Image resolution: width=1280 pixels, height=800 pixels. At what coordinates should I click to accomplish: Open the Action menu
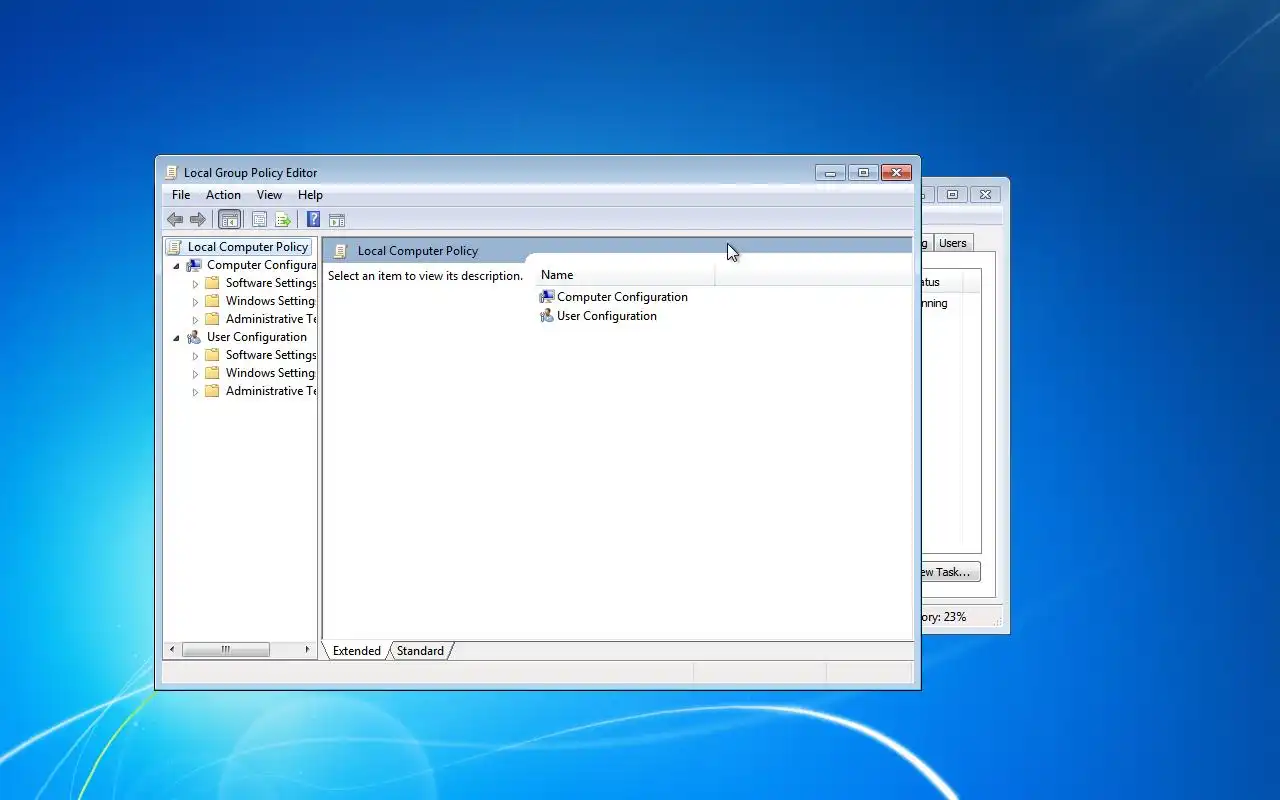pyautogui.click(x=223, y=195)
